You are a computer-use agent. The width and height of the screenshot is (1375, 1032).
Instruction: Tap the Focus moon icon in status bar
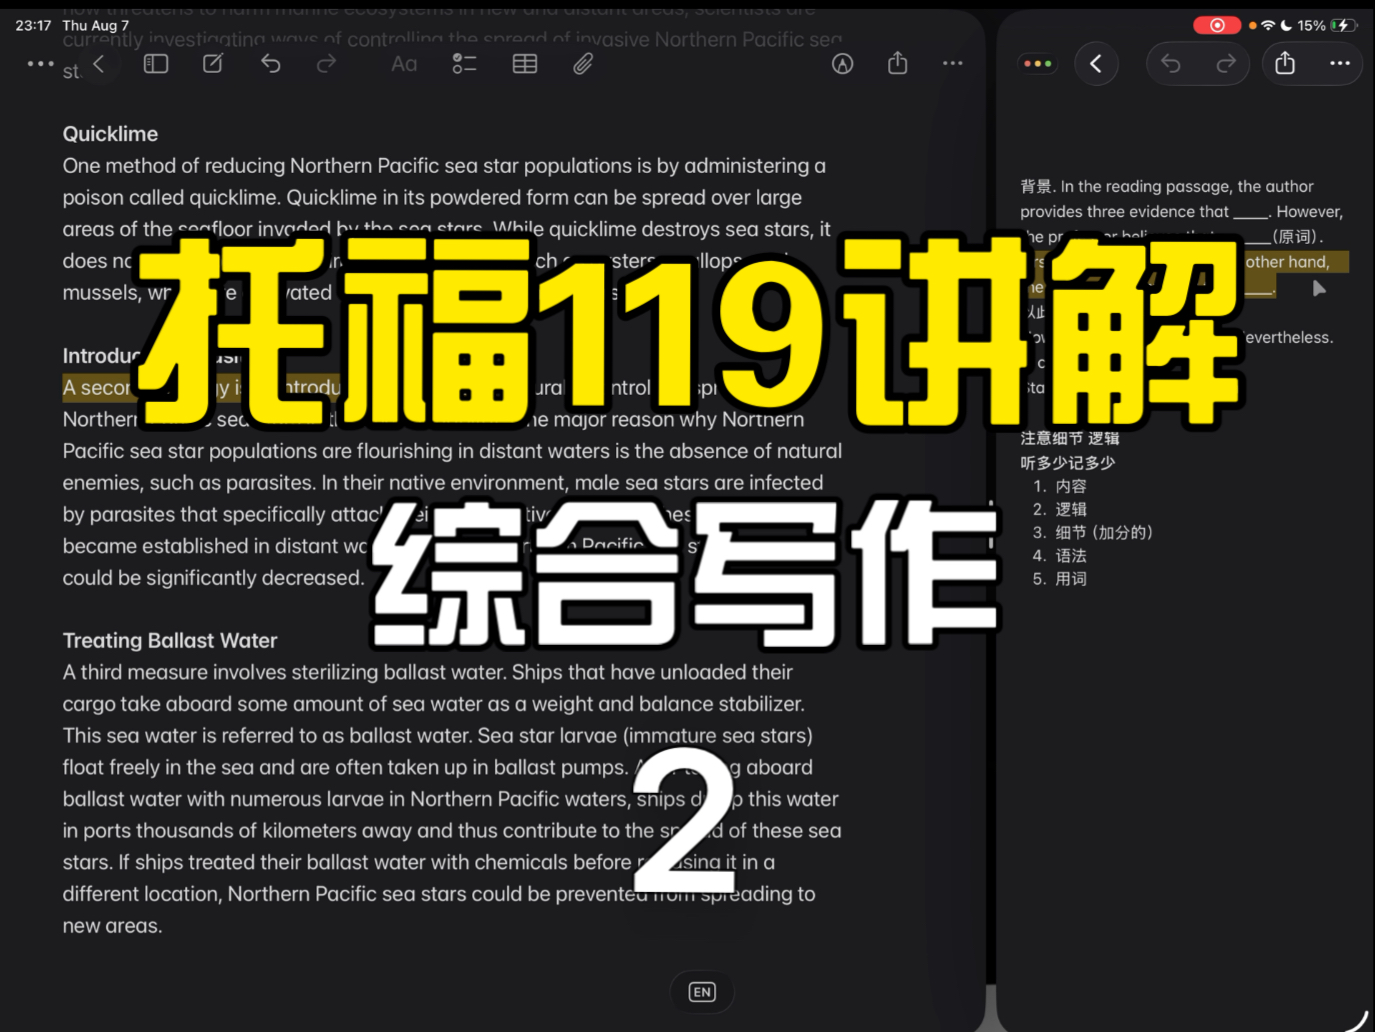(1286, 25)
